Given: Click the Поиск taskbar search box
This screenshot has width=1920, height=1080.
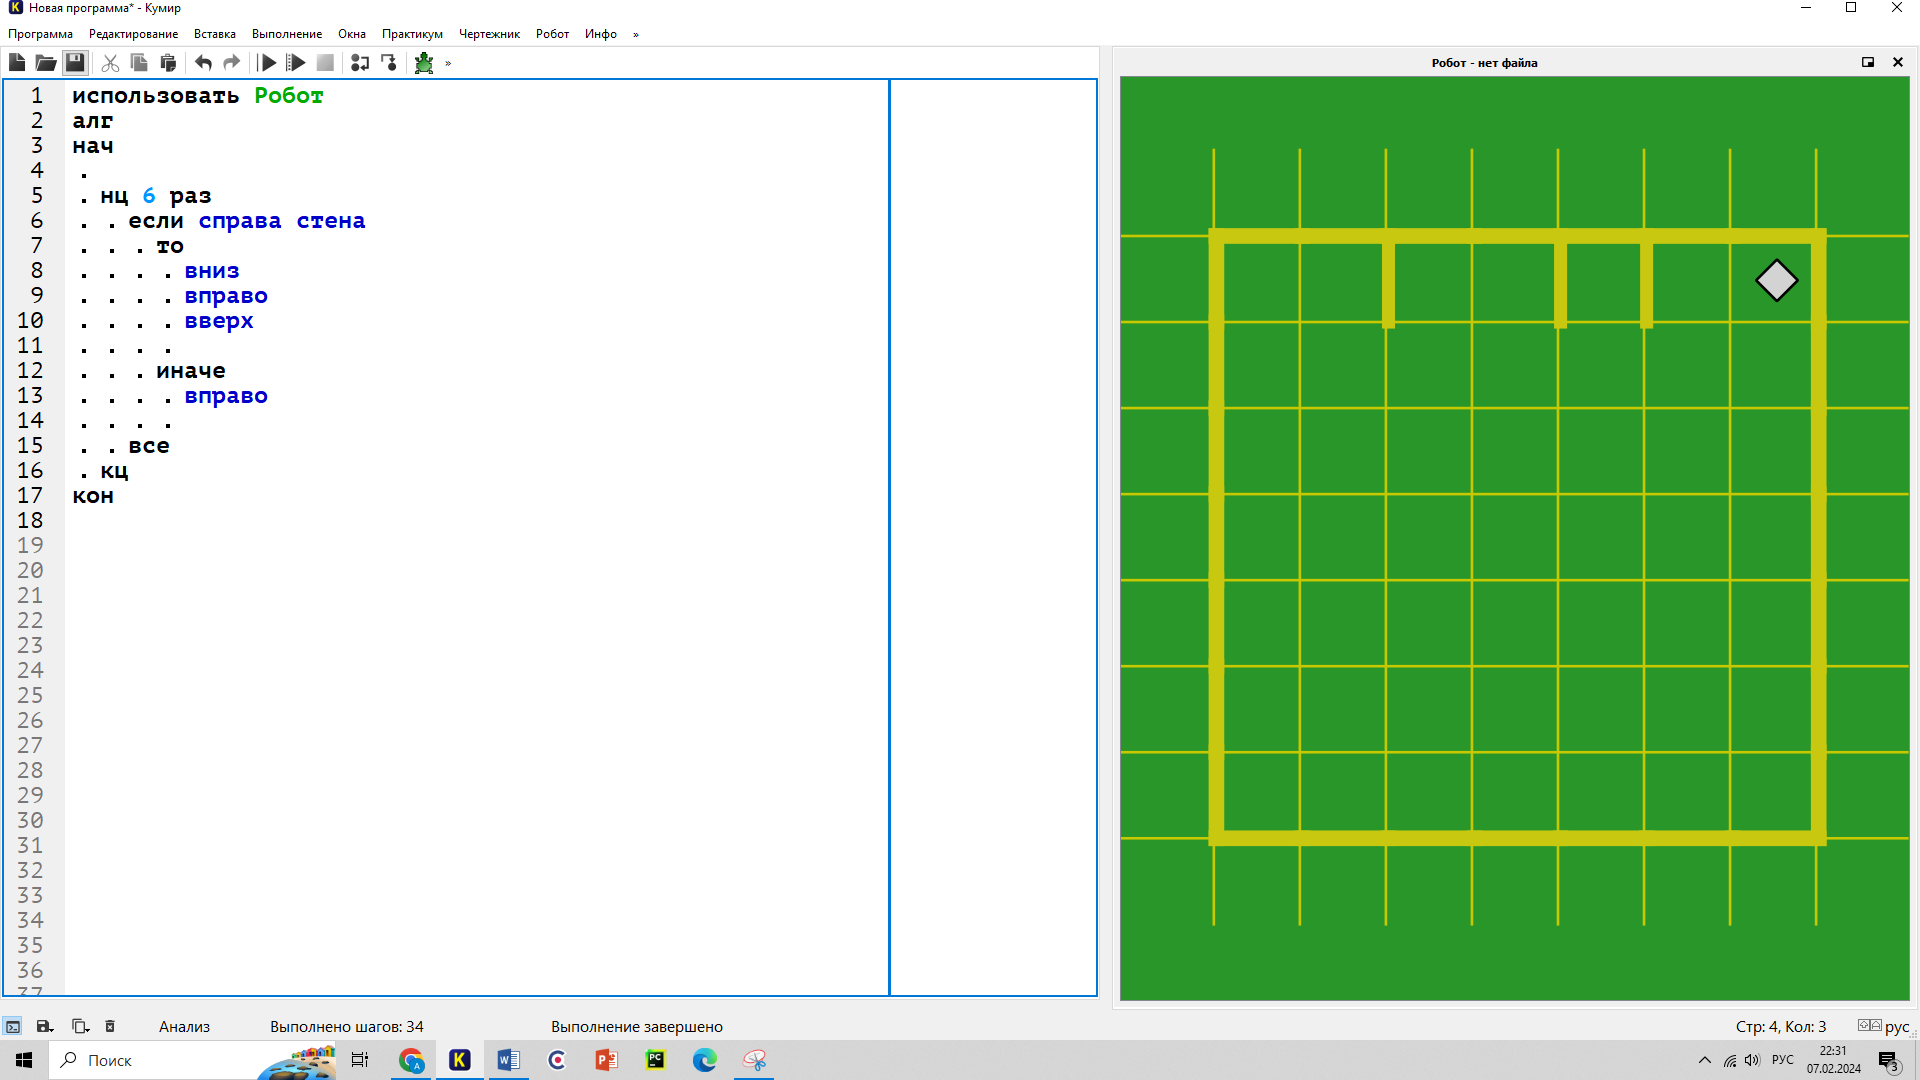Looking at the screenshot, I should tap(190, 1060).
